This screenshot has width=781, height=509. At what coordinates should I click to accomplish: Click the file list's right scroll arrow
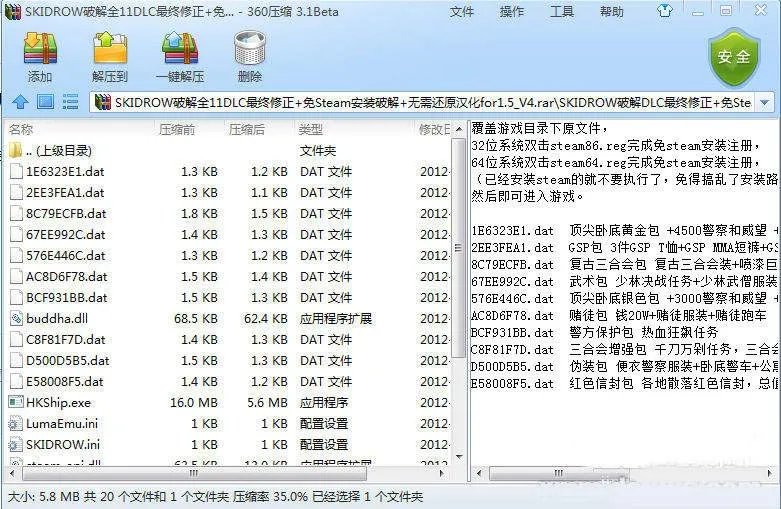click(441, 473)
